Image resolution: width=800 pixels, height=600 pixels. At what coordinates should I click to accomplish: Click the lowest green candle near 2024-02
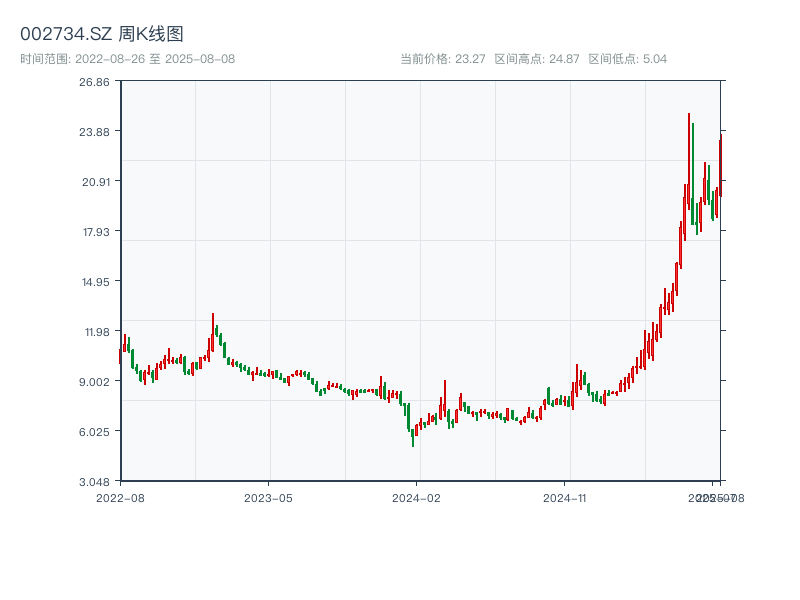tap(413, 438)
